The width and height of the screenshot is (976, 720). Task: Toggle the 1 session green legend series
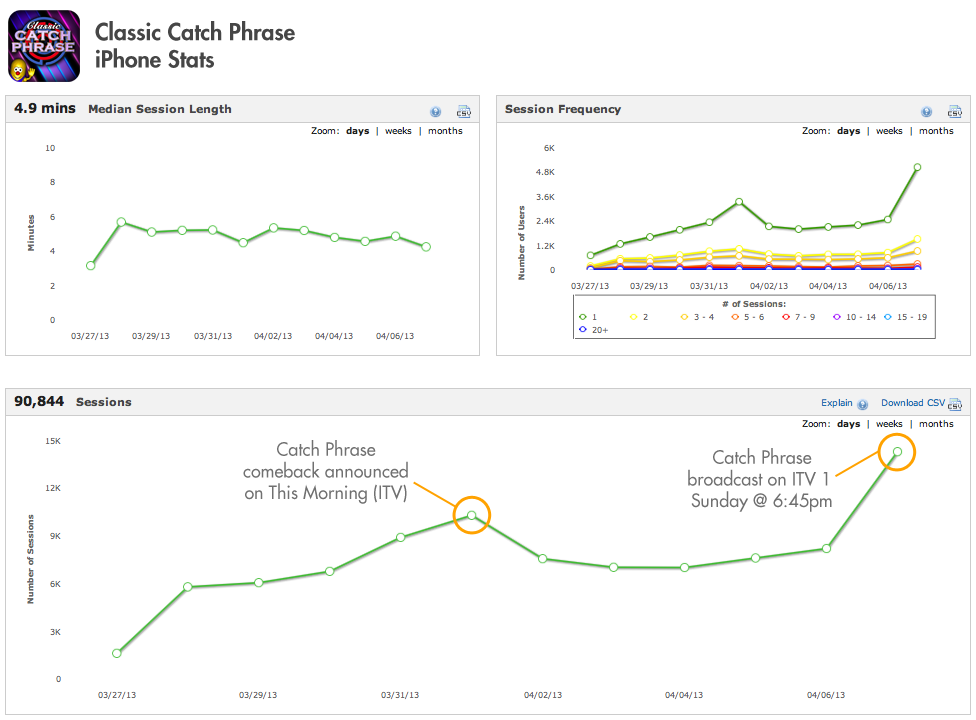(x=588, y=316)
